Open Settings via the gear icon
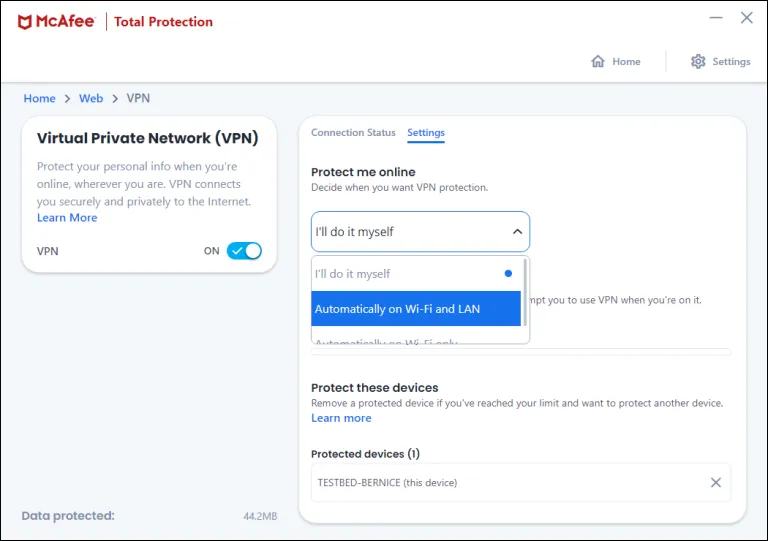The height and width of the screenshot is (541, 768). tap(698, 61)
